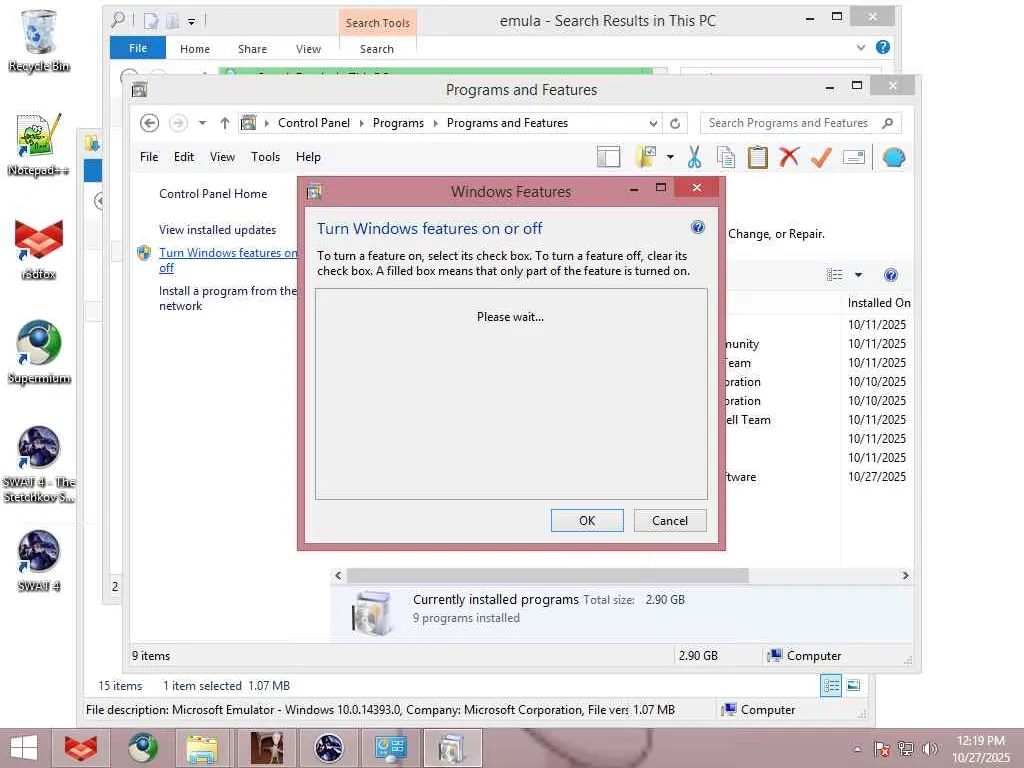Click inside the Search Programs and Features box
1024x768 pixels.
788,123
